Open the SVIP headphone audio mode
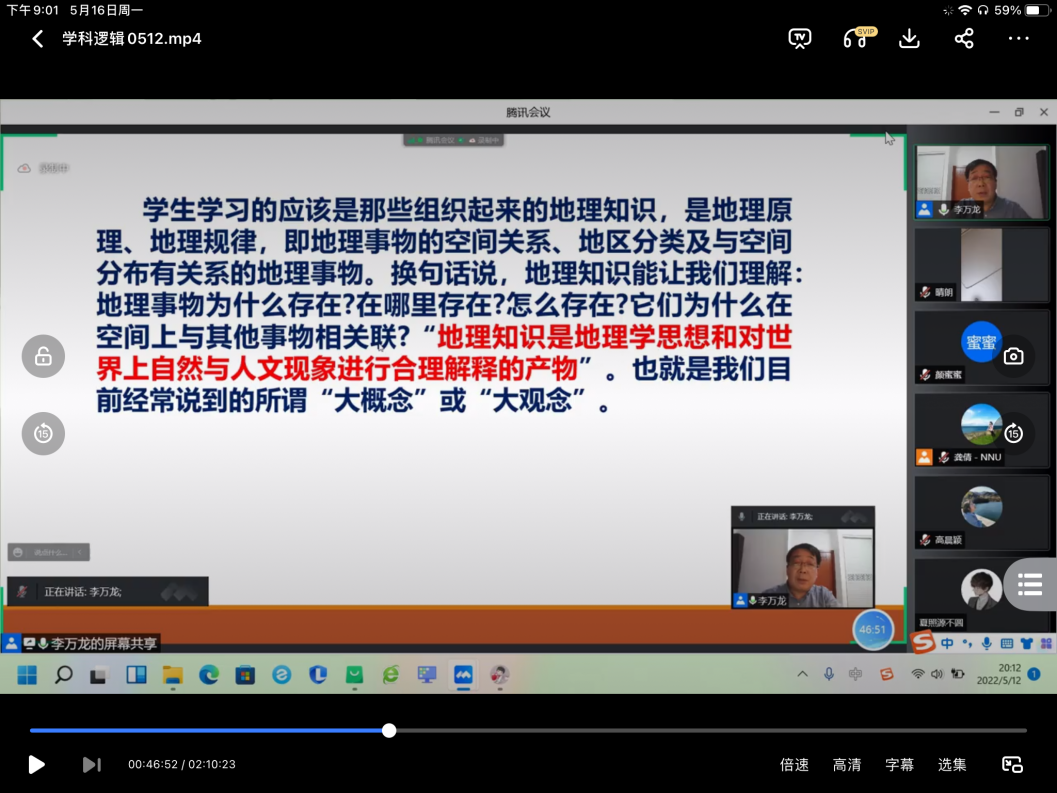The width and height of the screenshot is (1057, 793). pos(855,39)
